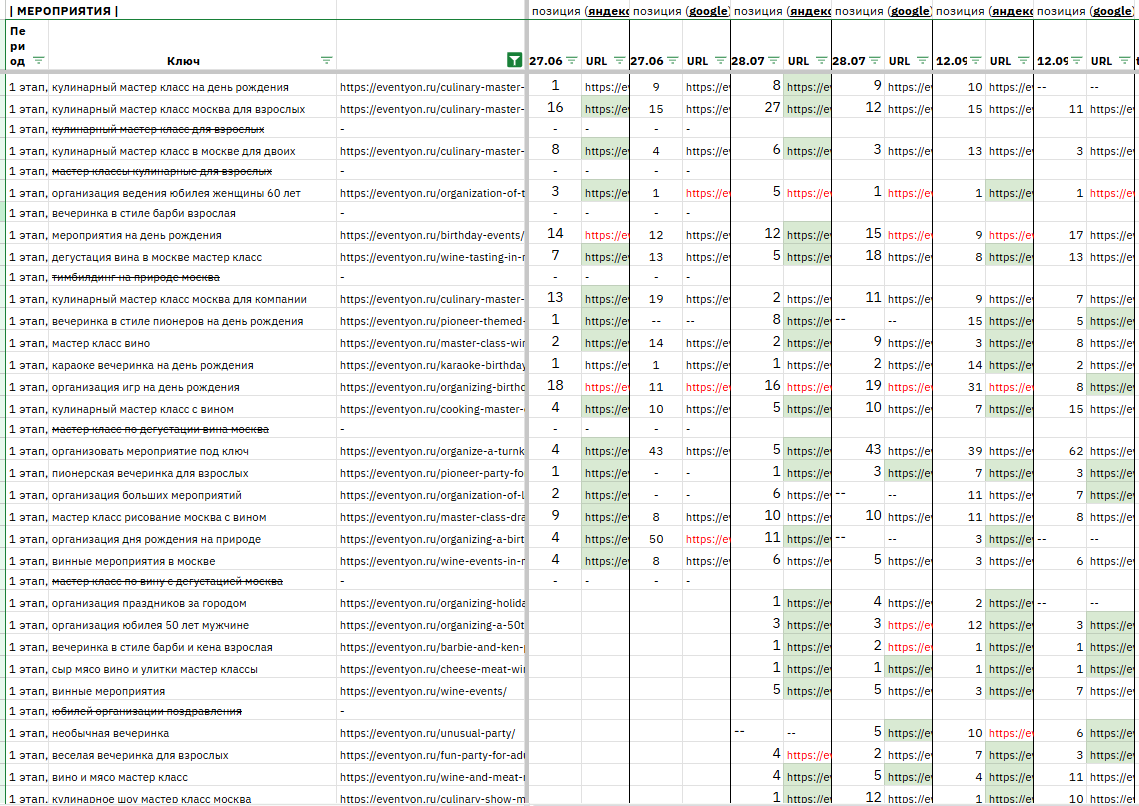Open filter on 27.06 Google position column
This screenshot has height=806, width=1139.
point(672,61)
